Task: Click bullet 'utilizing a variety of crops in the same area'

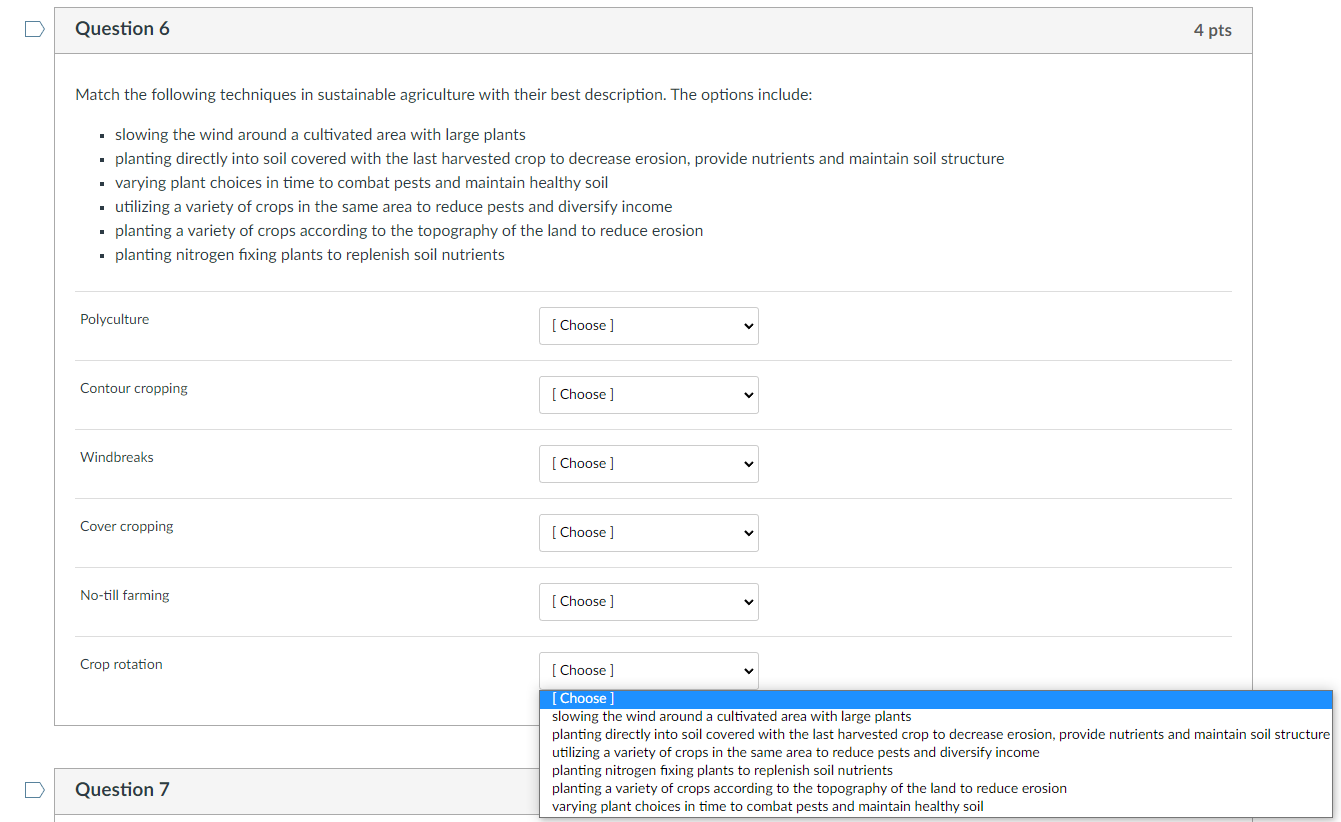Action: point(393,207)
